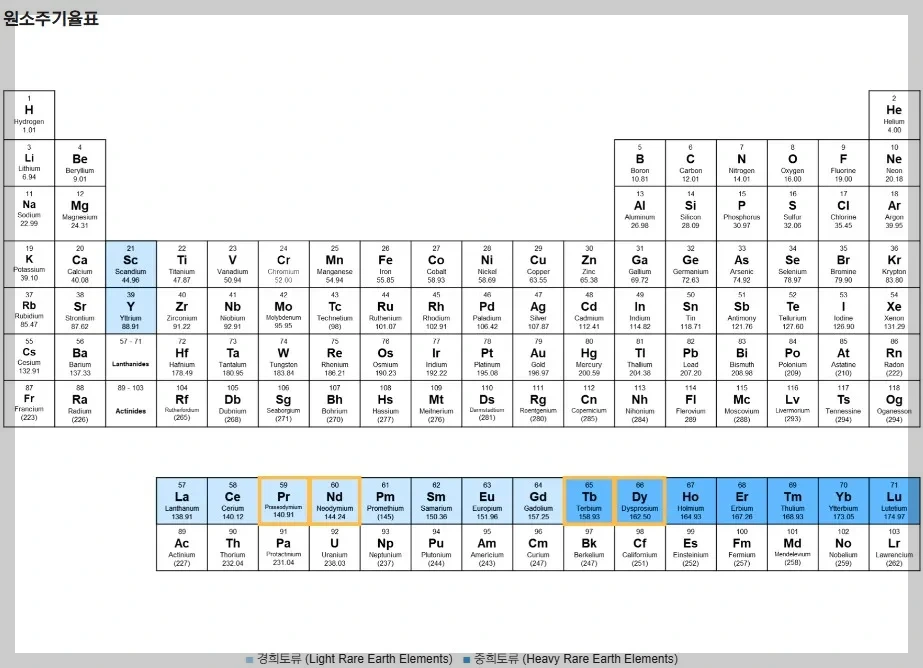Select the highlighted Yttrium (Y) cell
This screenshot has width=923, height=668.
[x=131, y=311]
